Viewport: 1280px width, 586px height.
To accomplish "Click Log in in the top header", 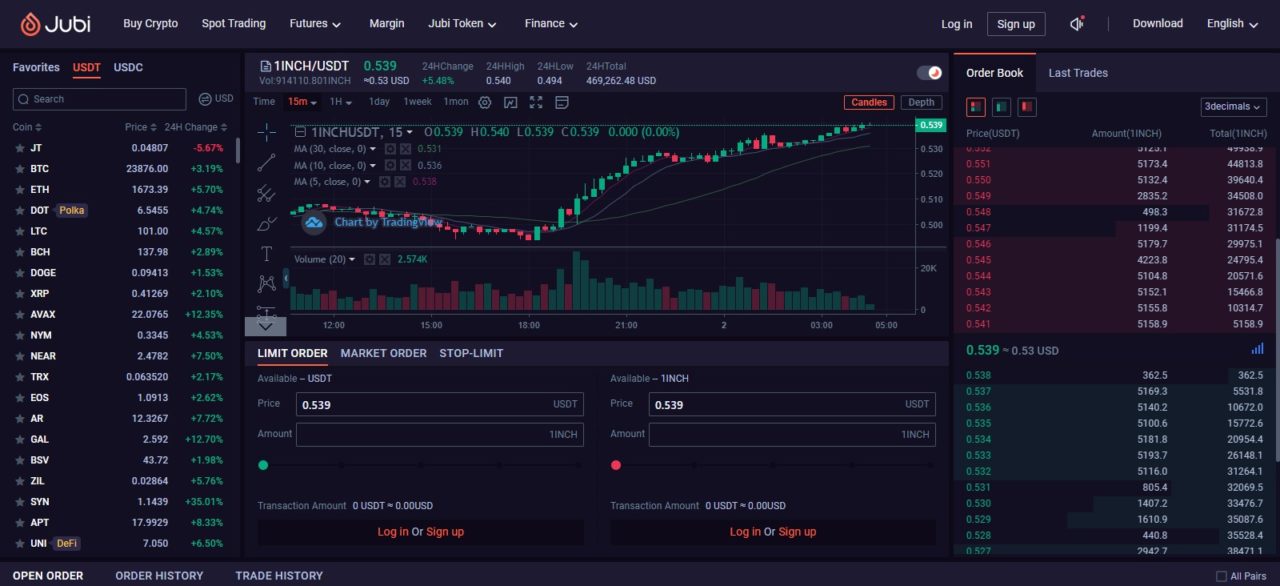I will (956, 24).
